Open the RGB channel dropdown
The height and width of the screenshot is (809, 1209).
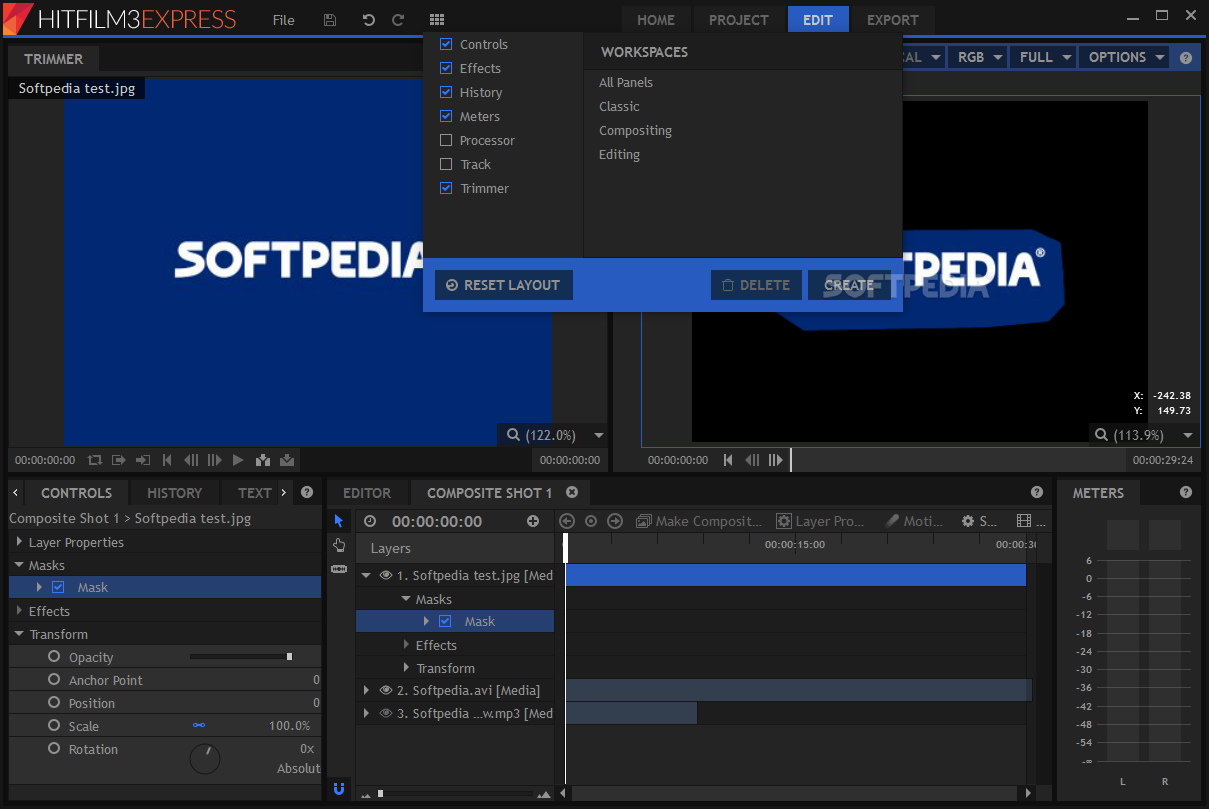pos(977,57)
